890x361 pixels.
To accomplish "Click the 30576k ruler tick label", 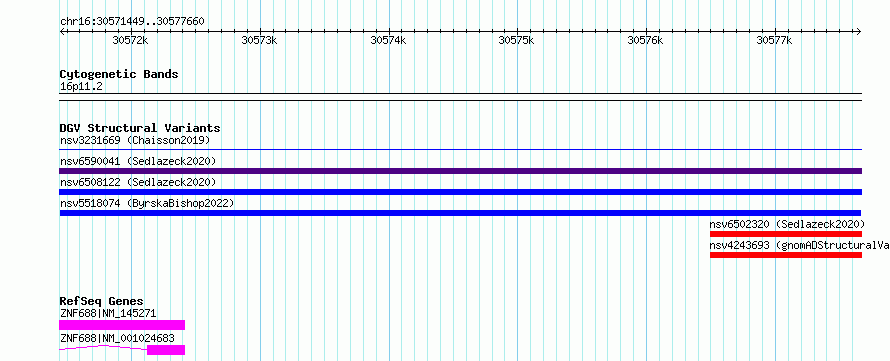I will [645, 40].
